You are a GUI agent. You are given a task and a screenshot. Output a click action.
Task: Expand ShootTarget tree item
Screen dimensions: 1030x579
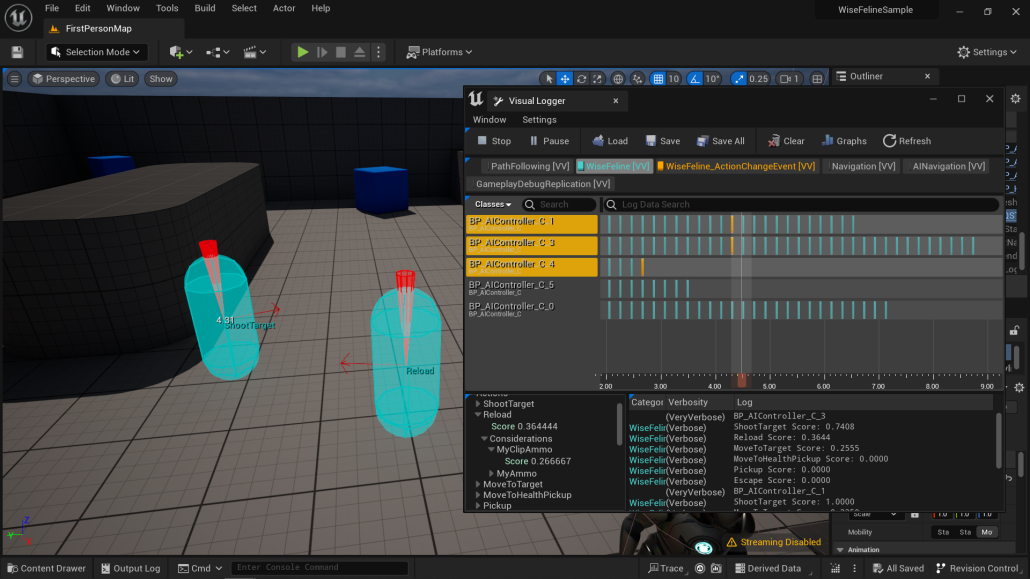(x=478, y=404)
